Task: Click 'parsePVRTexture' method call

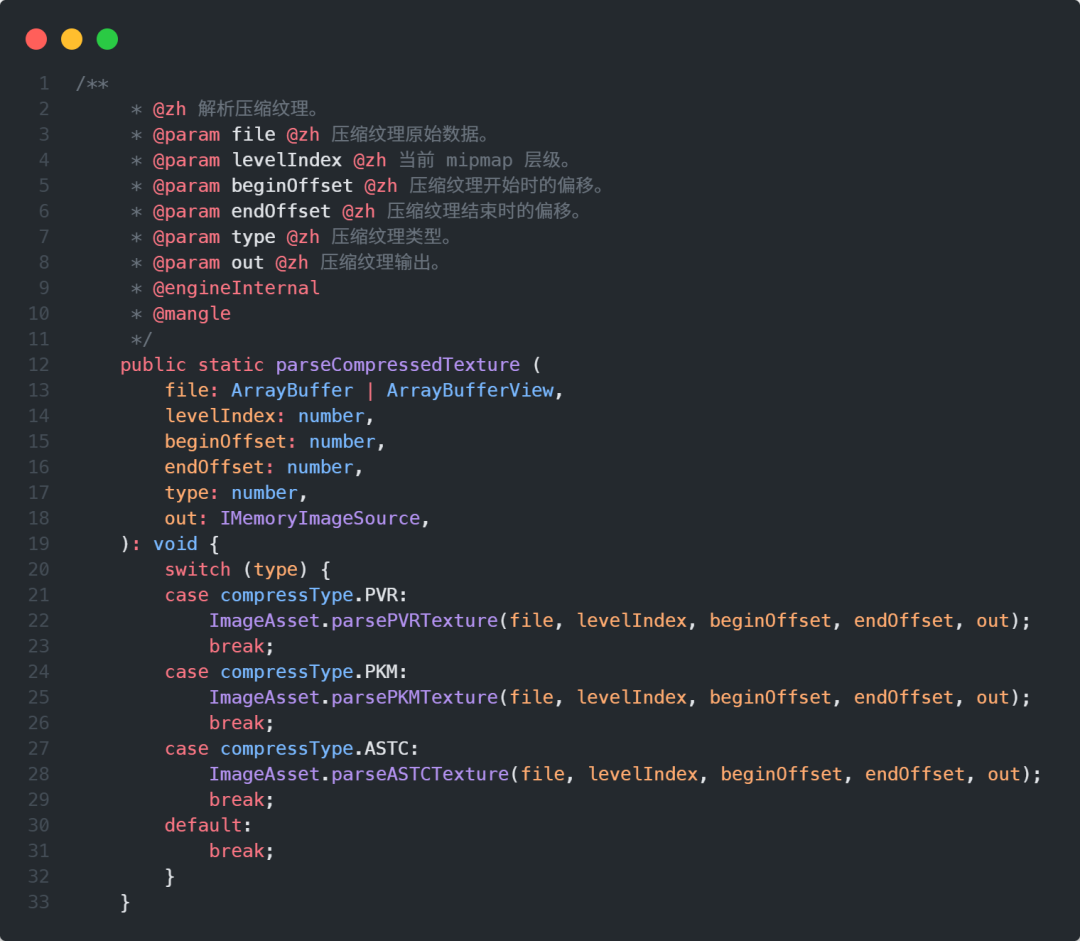Action: coord(414,621)
